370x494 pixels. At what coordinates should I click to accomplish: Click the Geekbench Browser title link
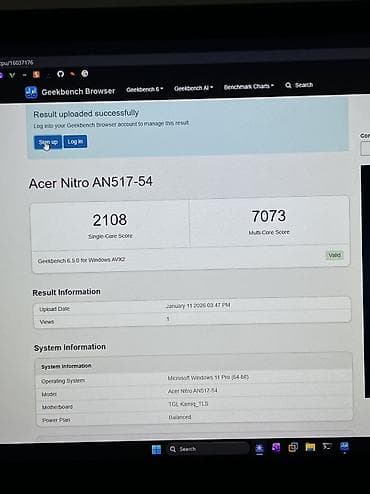pos(78,91)
